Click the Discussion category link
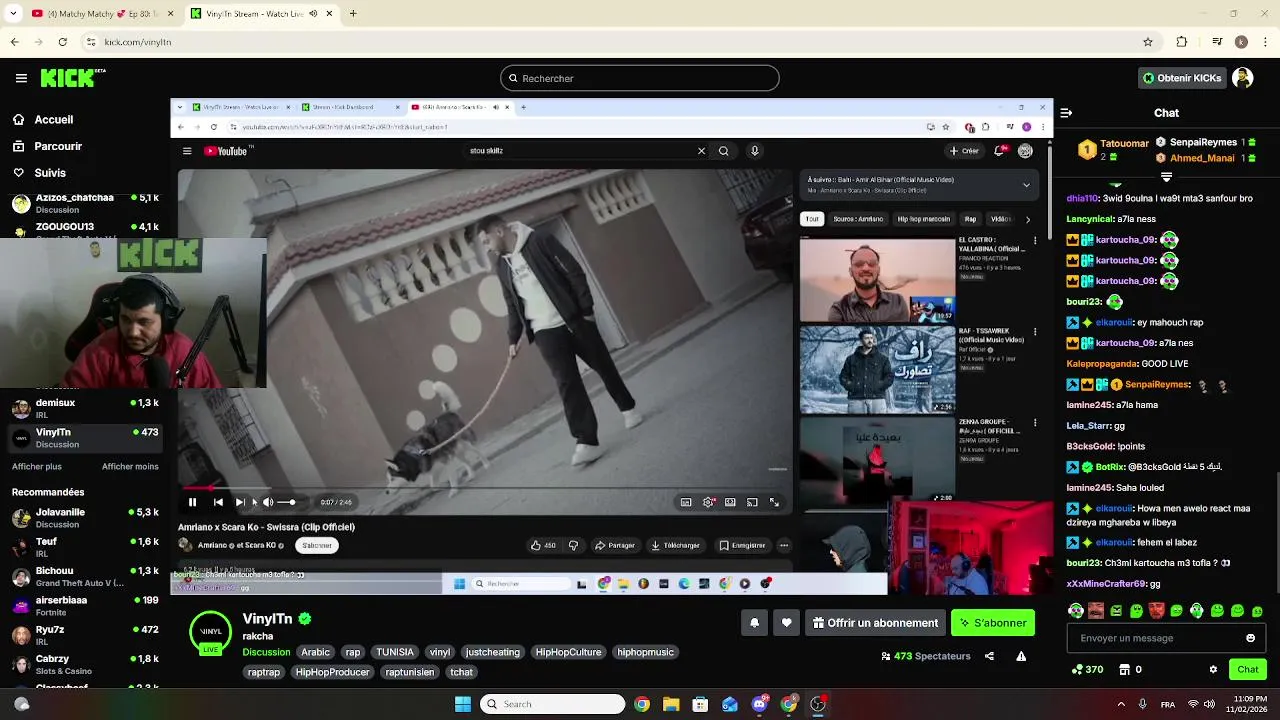The image size is (1280, 720). [266, 652]
